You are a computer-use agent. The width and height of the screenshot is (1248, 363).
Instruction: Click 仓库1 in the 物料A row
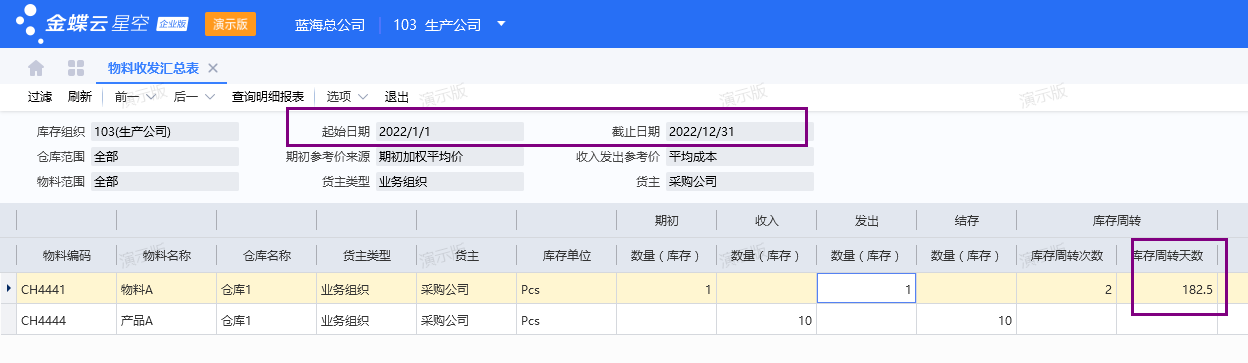pos(267,290)
